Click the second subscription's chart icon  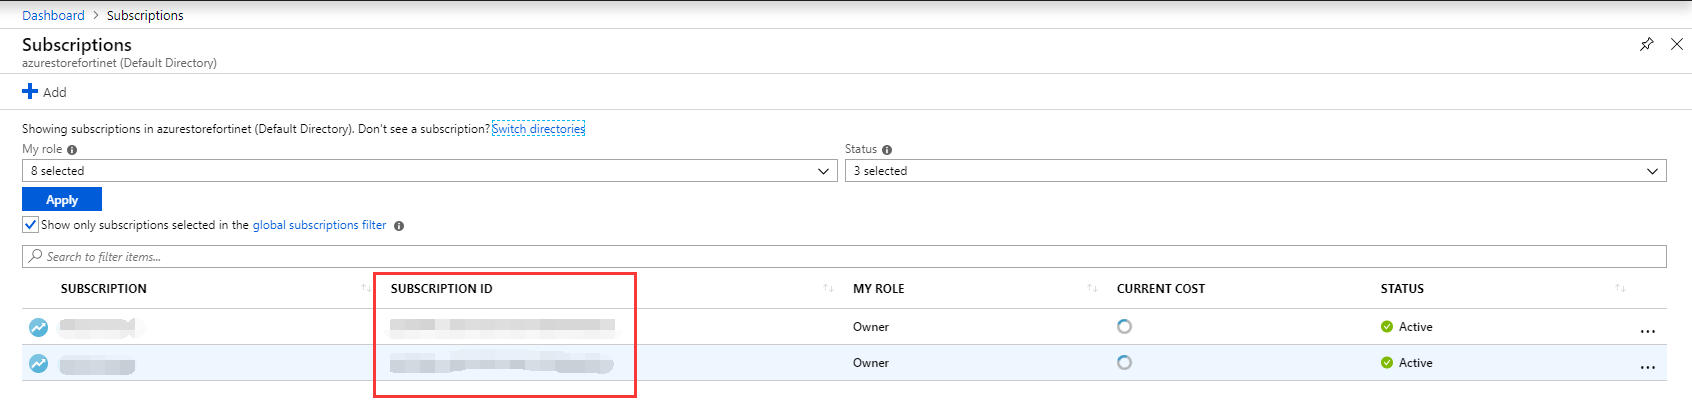[38, 363]
